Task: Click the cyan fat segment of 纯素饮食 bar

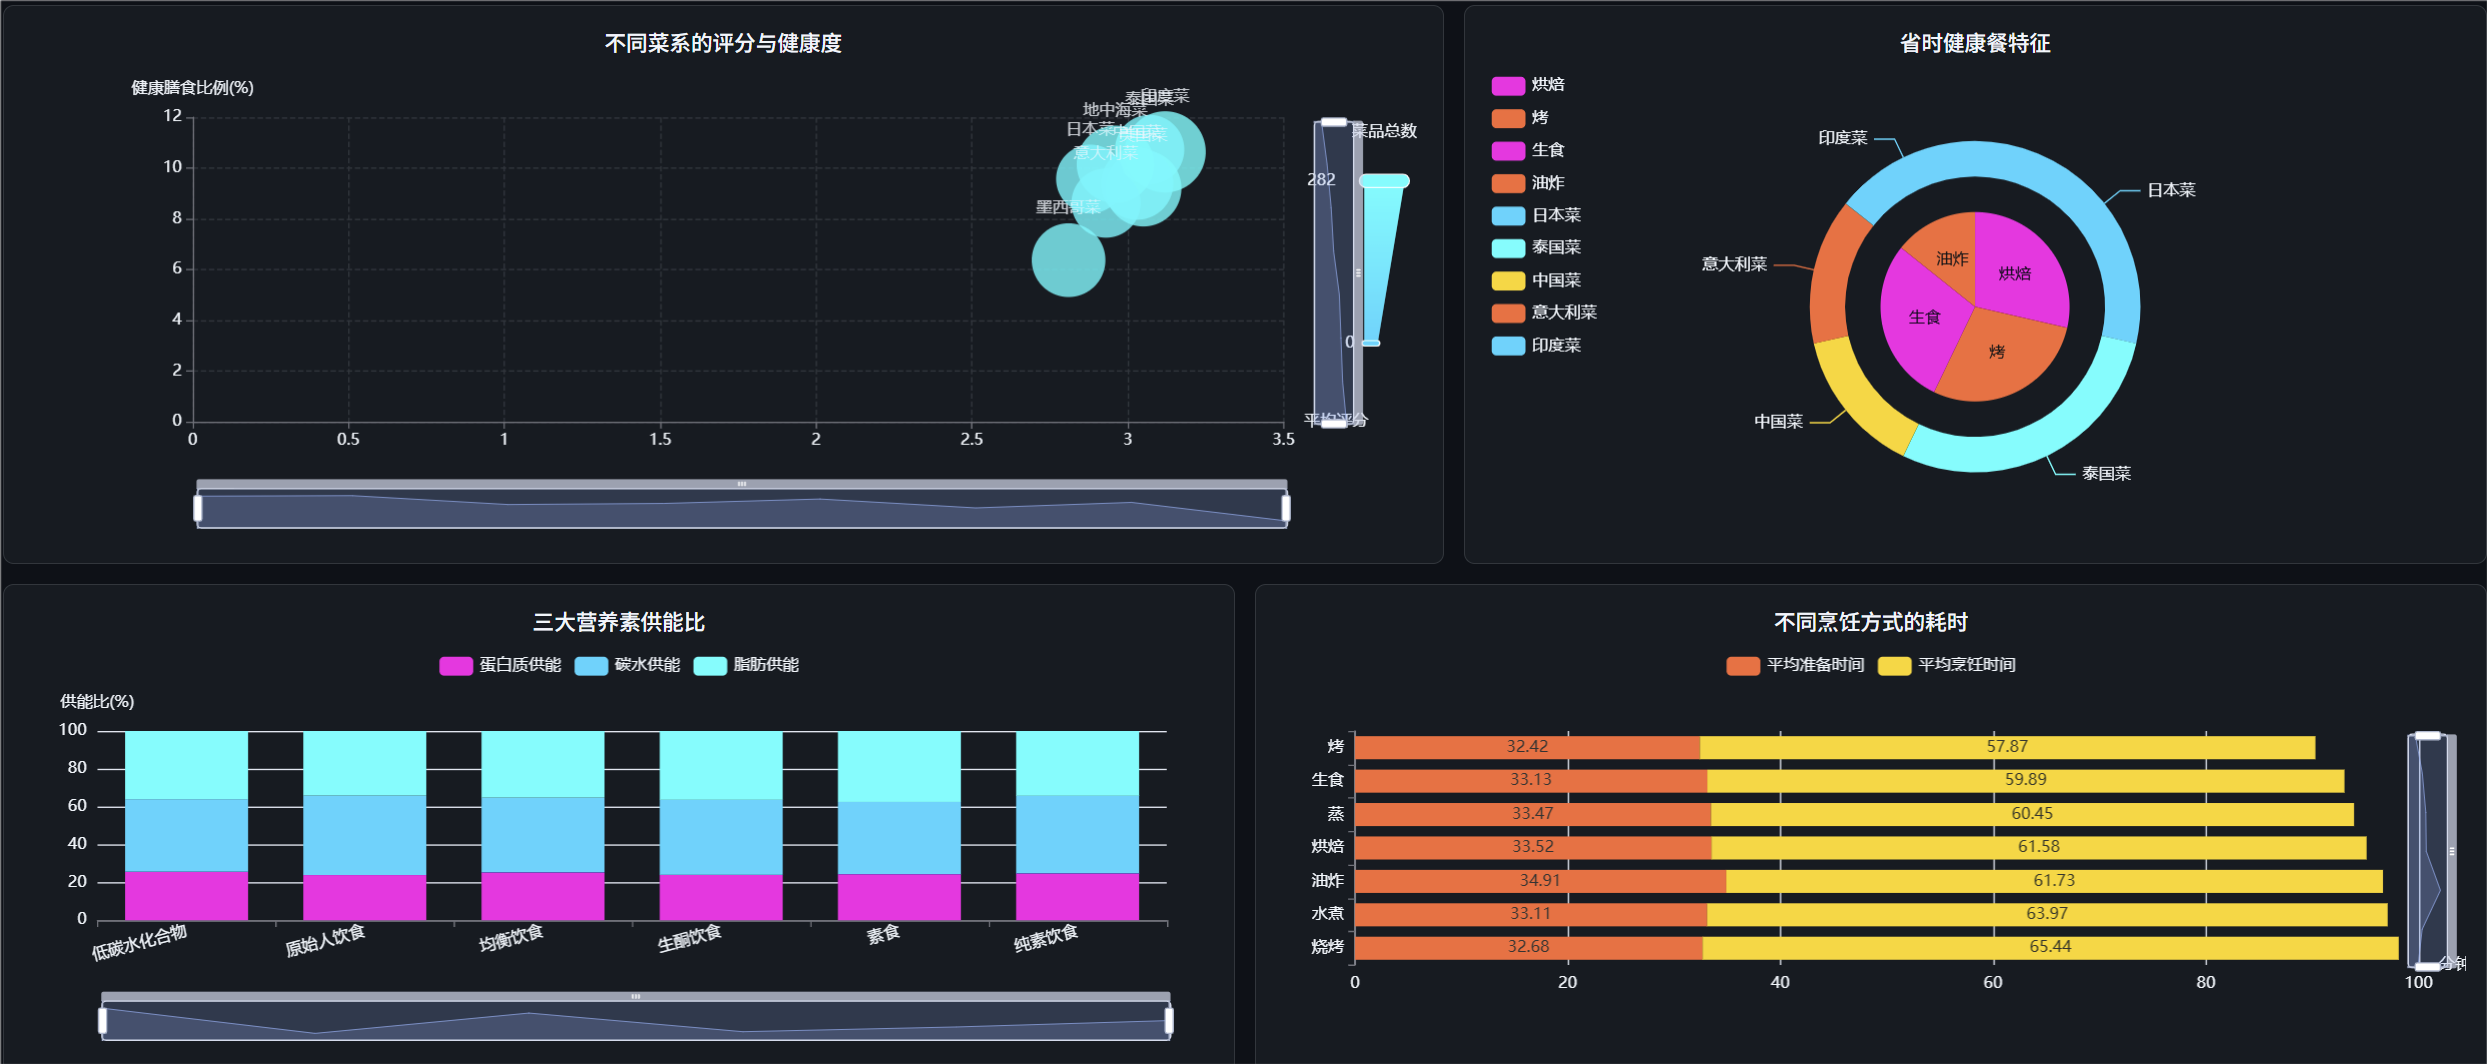Action: (1077, 764)
